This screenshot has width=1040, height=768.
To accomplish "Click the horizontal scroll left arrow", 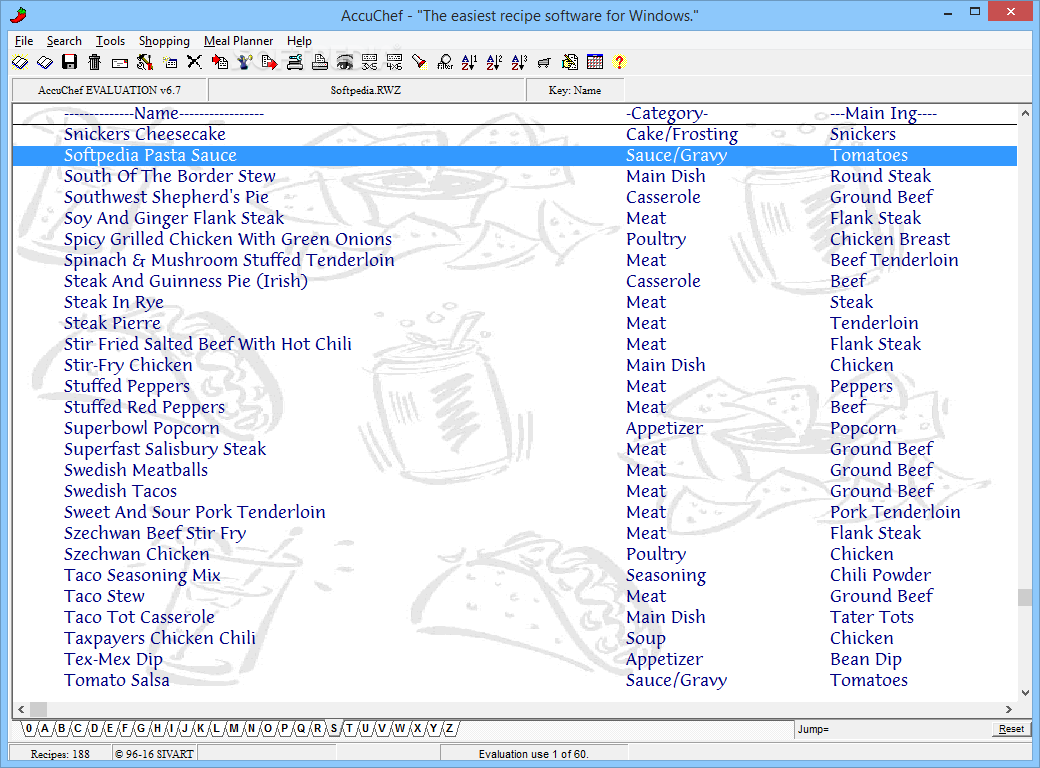I will [x=21, y=709].
